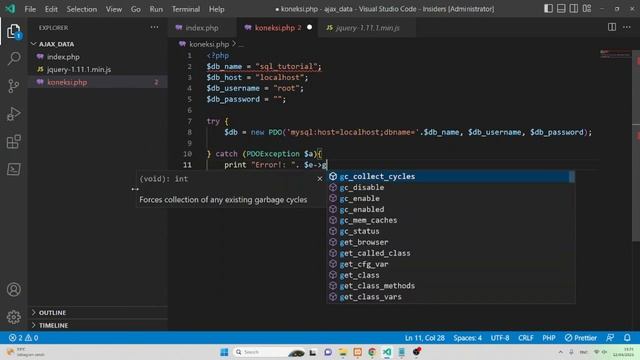Open the Accounts menu icon
This screenshot has width=640, height=360.
point(13,289)
